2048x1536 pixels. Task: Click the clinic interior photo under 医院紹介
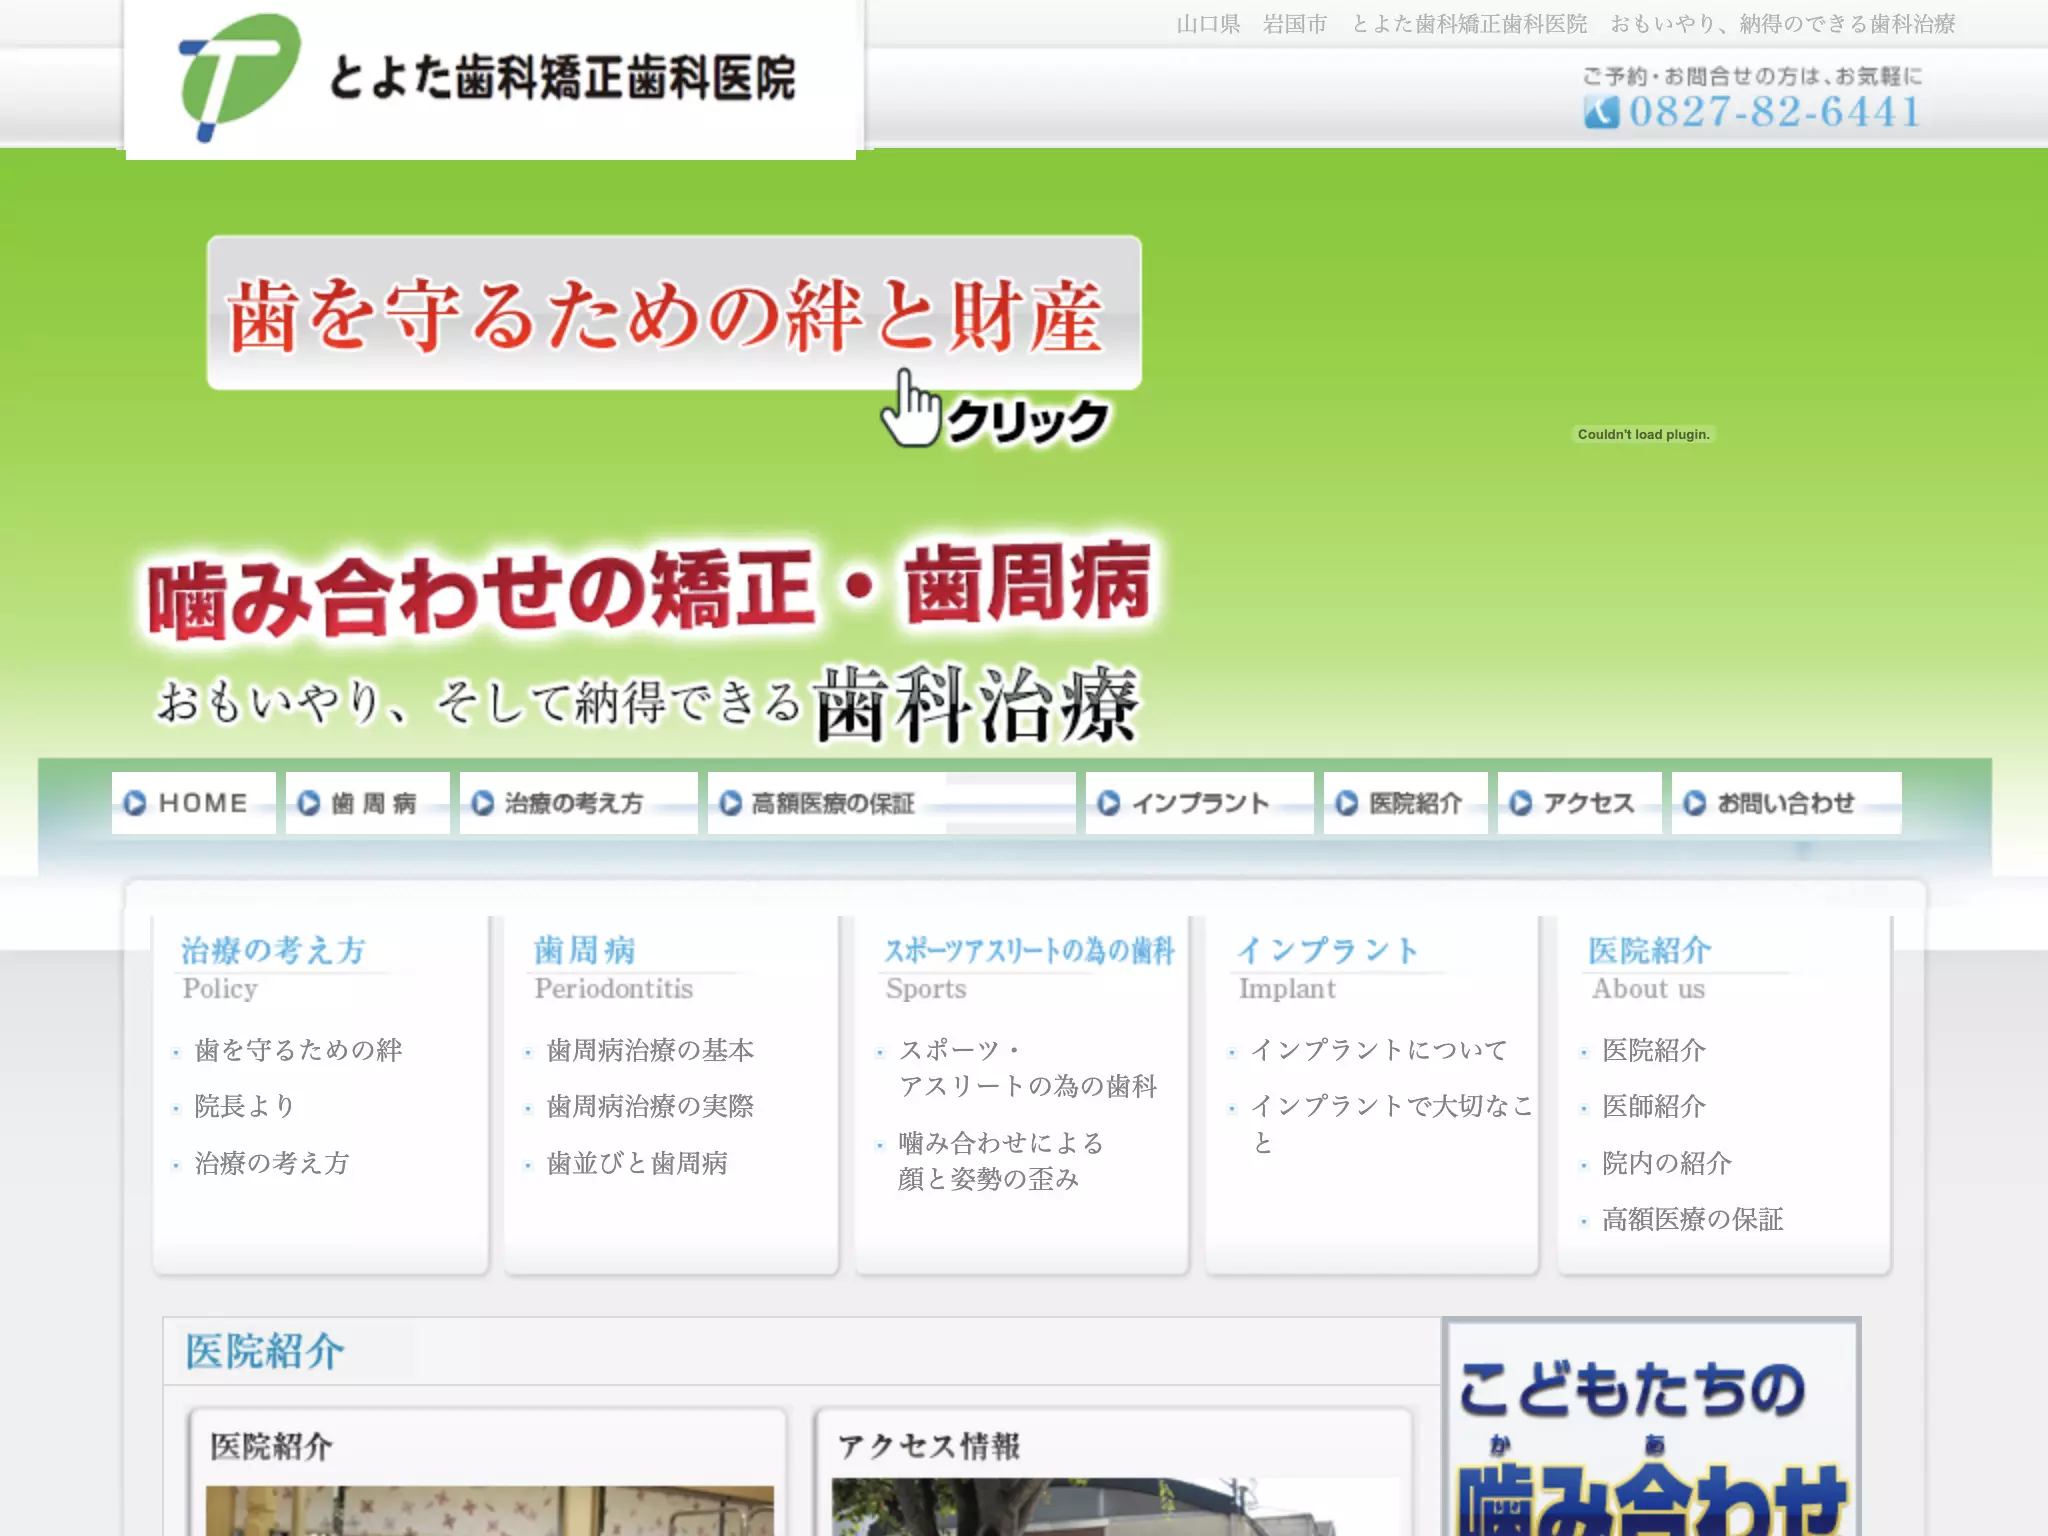(x=490, y=1511)
